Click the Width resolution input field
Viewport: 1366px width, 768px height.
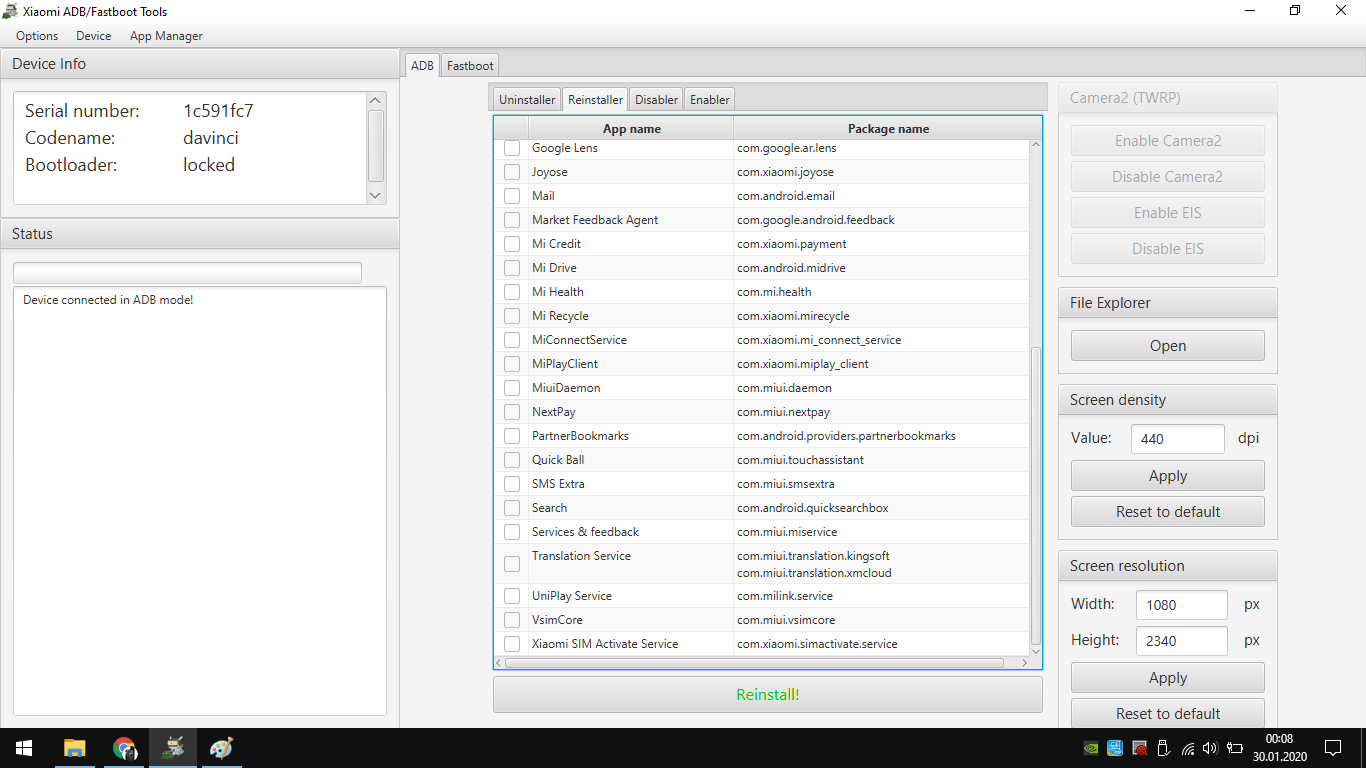tap(1182, 604)
